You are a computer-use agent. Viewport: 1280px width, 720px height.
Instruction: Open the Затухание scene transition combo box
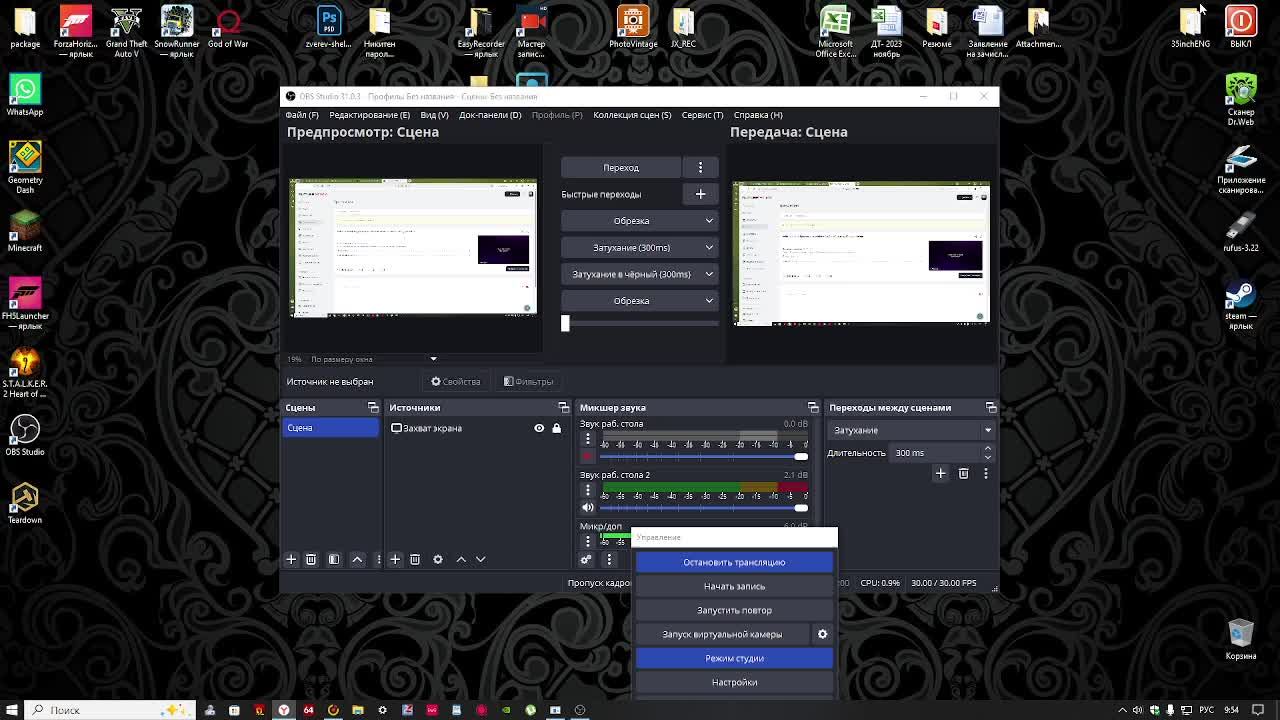point(910,430)
